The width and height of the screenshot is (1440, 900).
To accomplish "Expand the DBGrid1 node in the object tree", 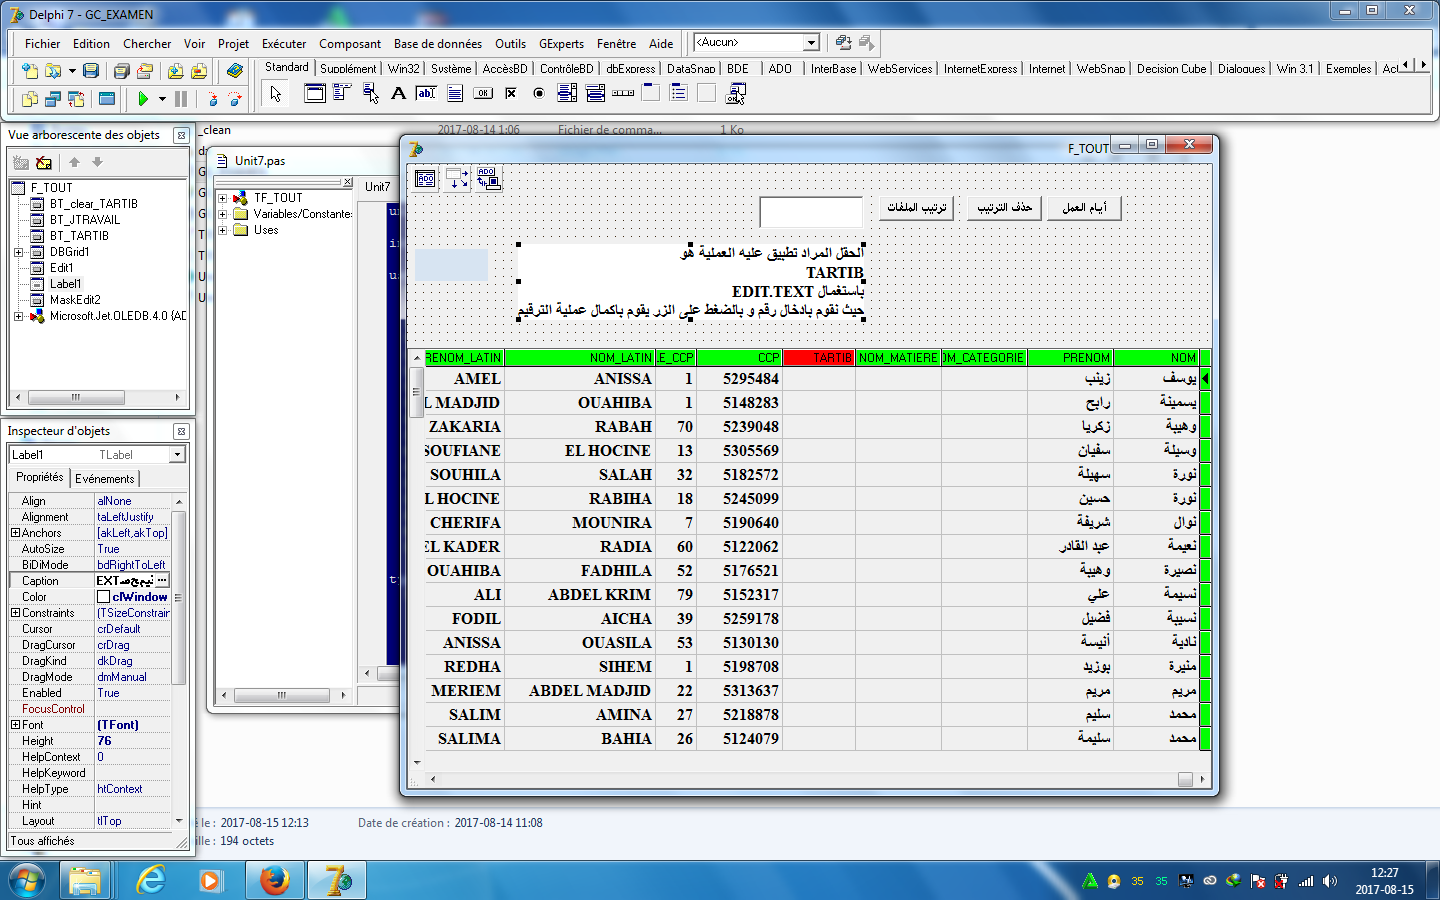I will pyautogui.click(x=18, y=252).
